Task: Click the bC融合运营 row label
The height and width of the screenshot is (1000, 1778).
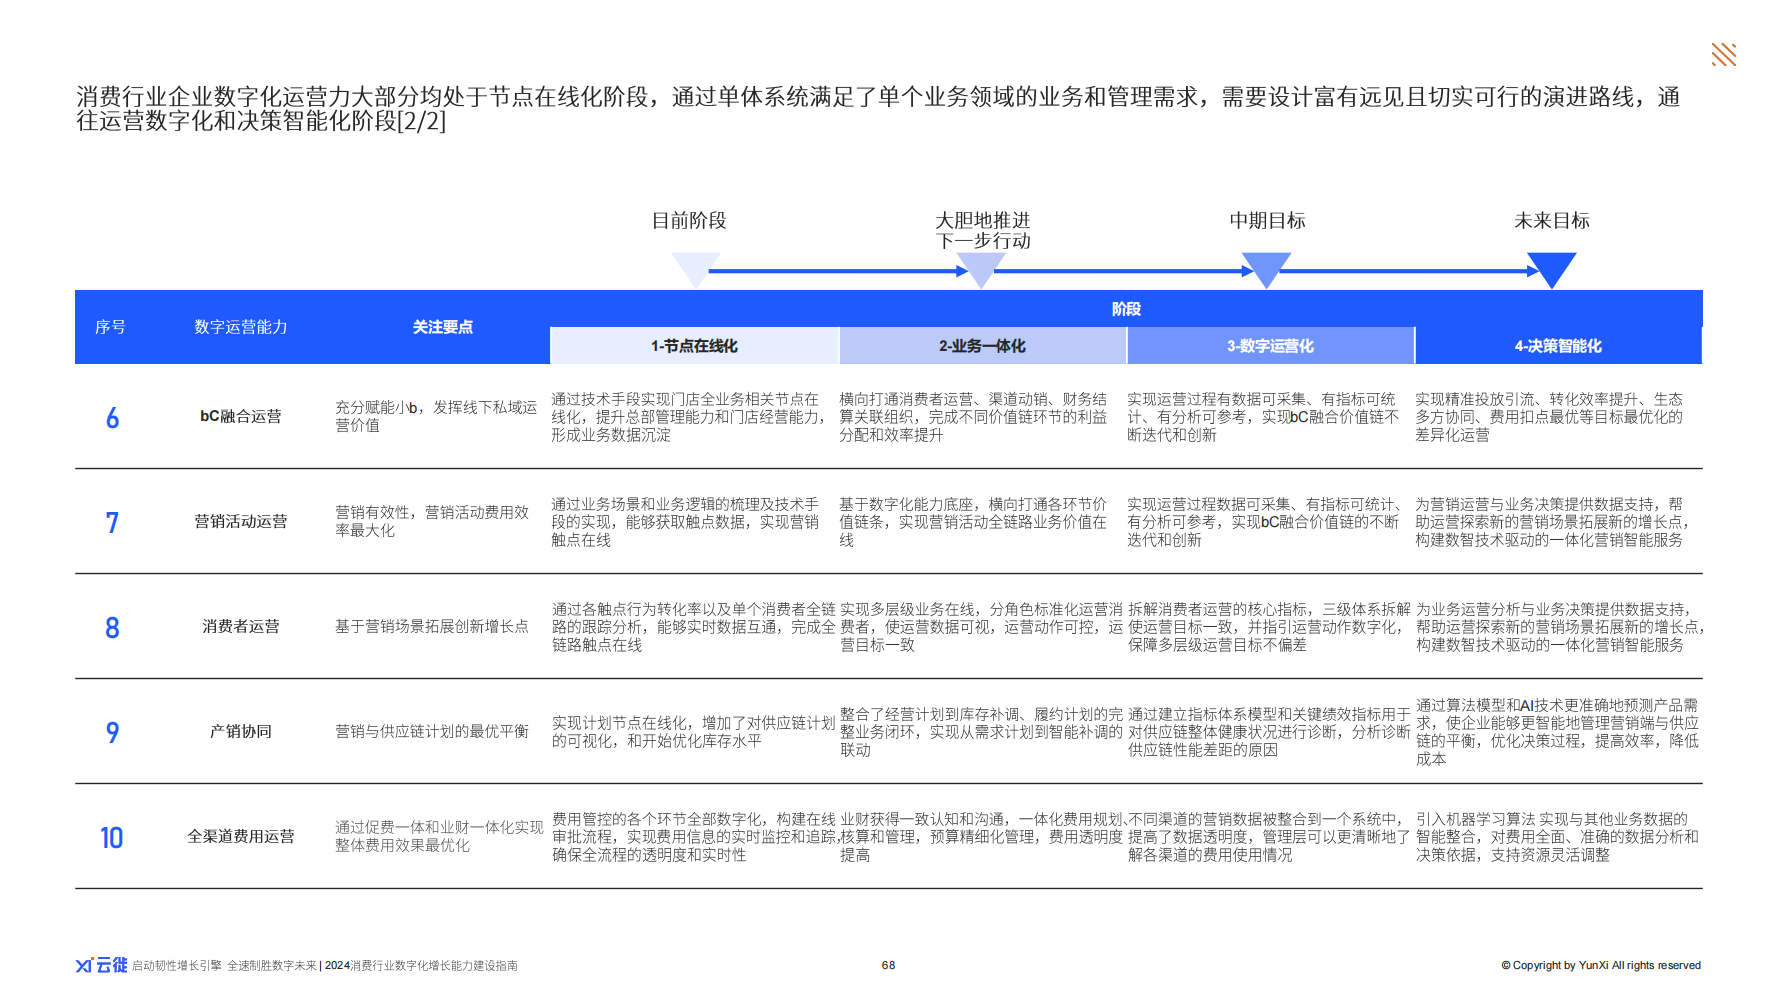Action: [x=240, y=416]
